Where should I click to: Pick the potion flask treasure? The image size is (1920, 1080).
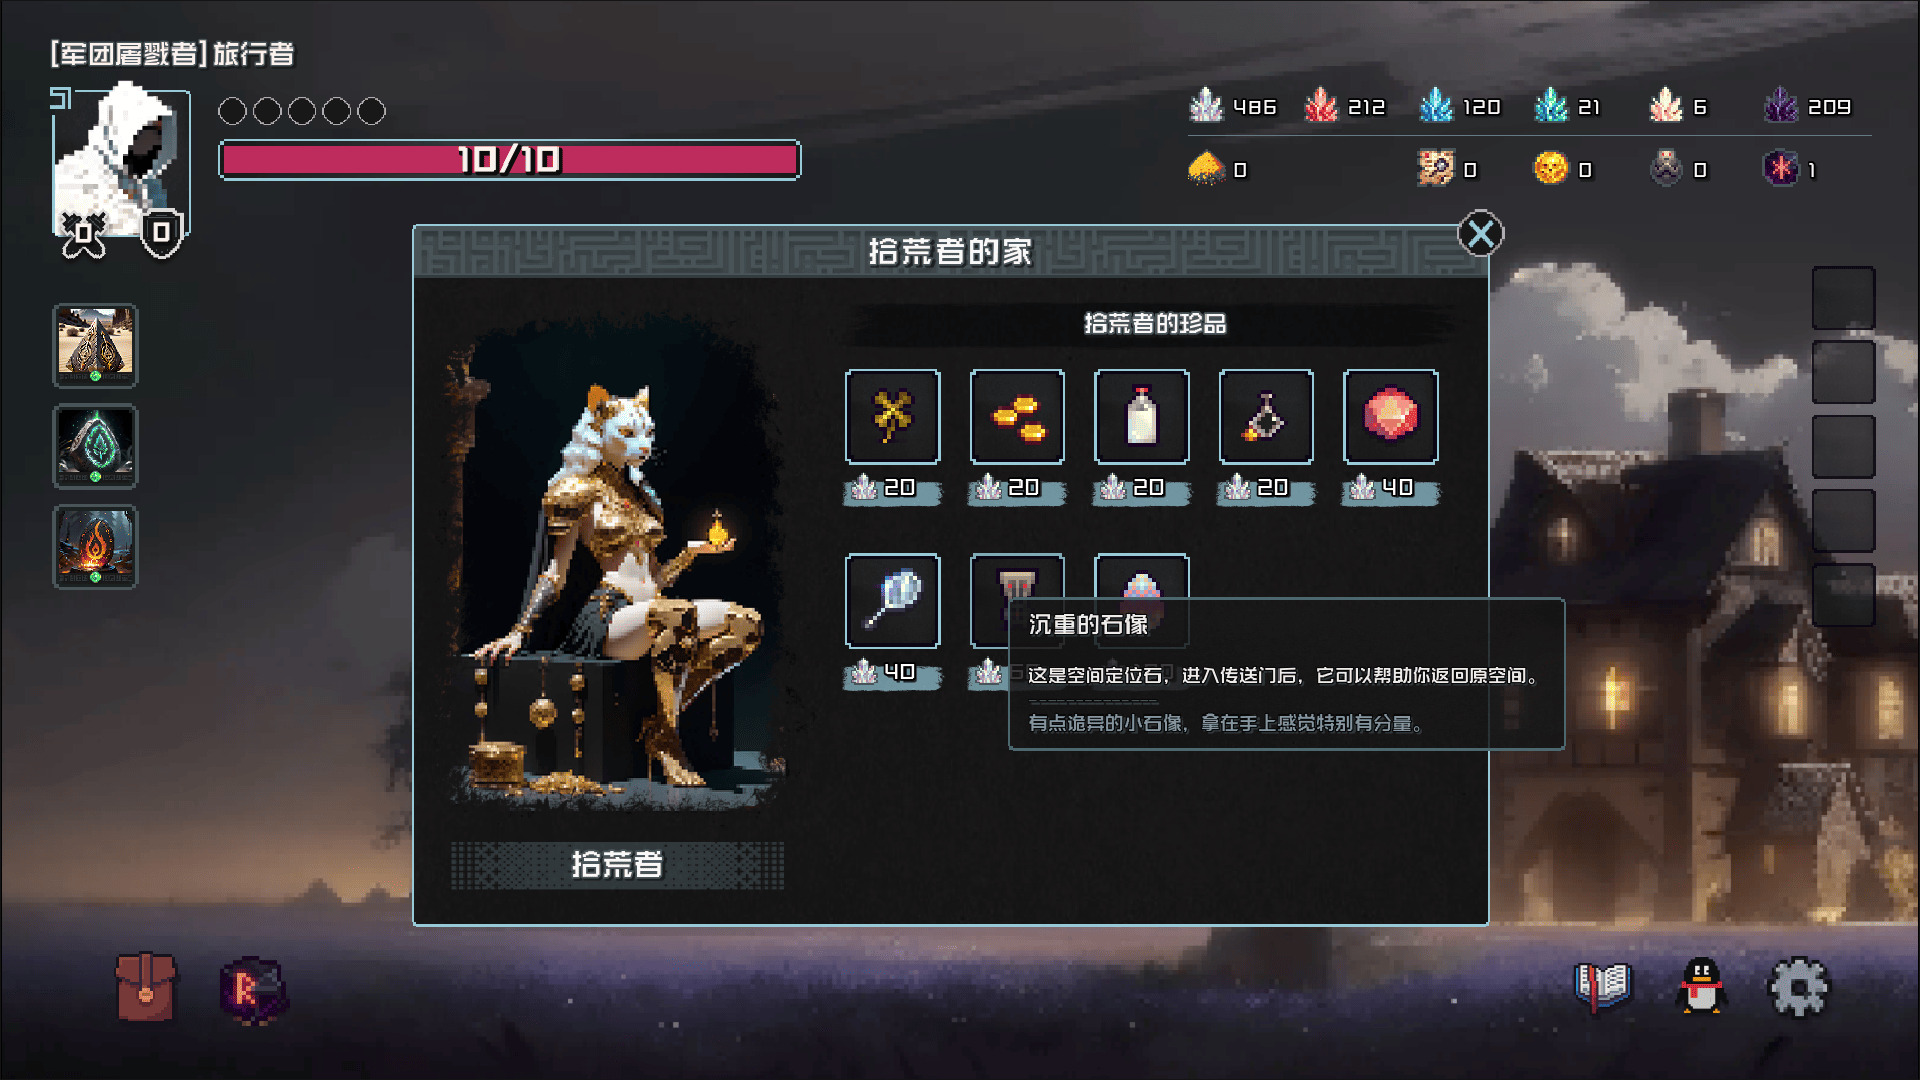1266,416
